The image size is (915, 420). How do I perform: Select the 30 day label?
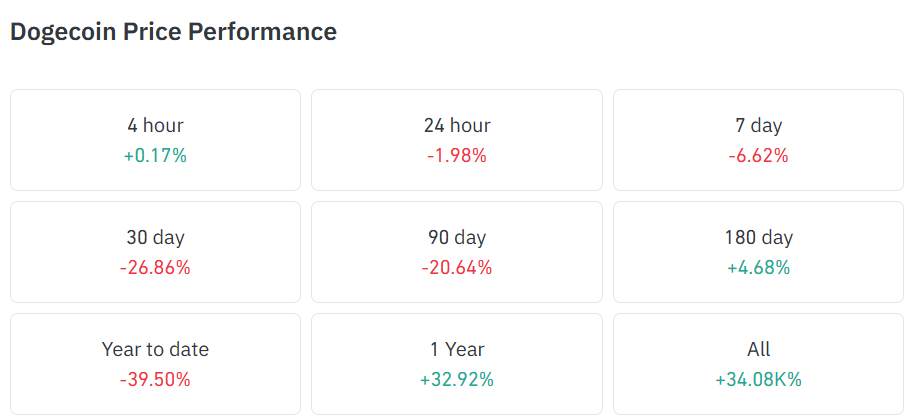[155, 238]
